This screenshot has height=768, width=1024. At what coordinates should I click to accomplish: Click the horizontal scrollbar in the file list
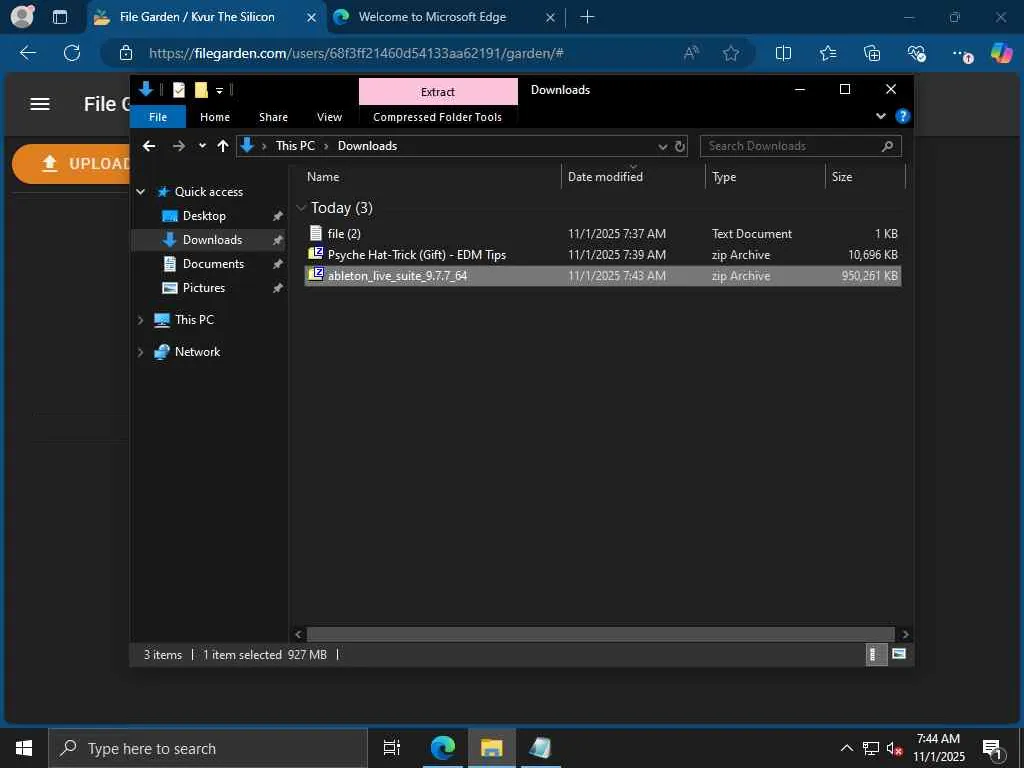[x=600, y=634]
